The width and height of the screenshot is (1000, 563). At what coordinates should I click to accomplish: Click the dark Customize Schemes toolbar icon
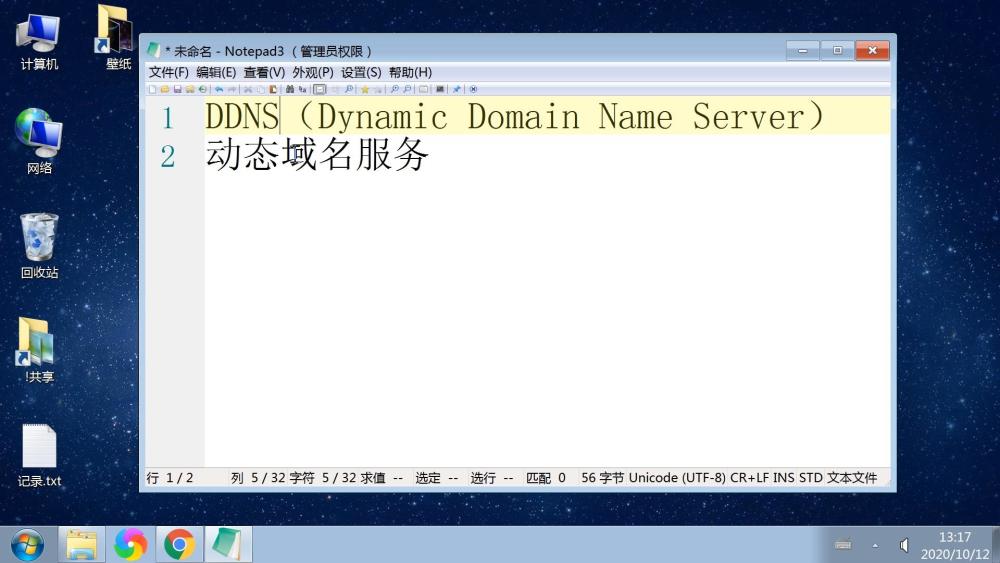(440, 89)
